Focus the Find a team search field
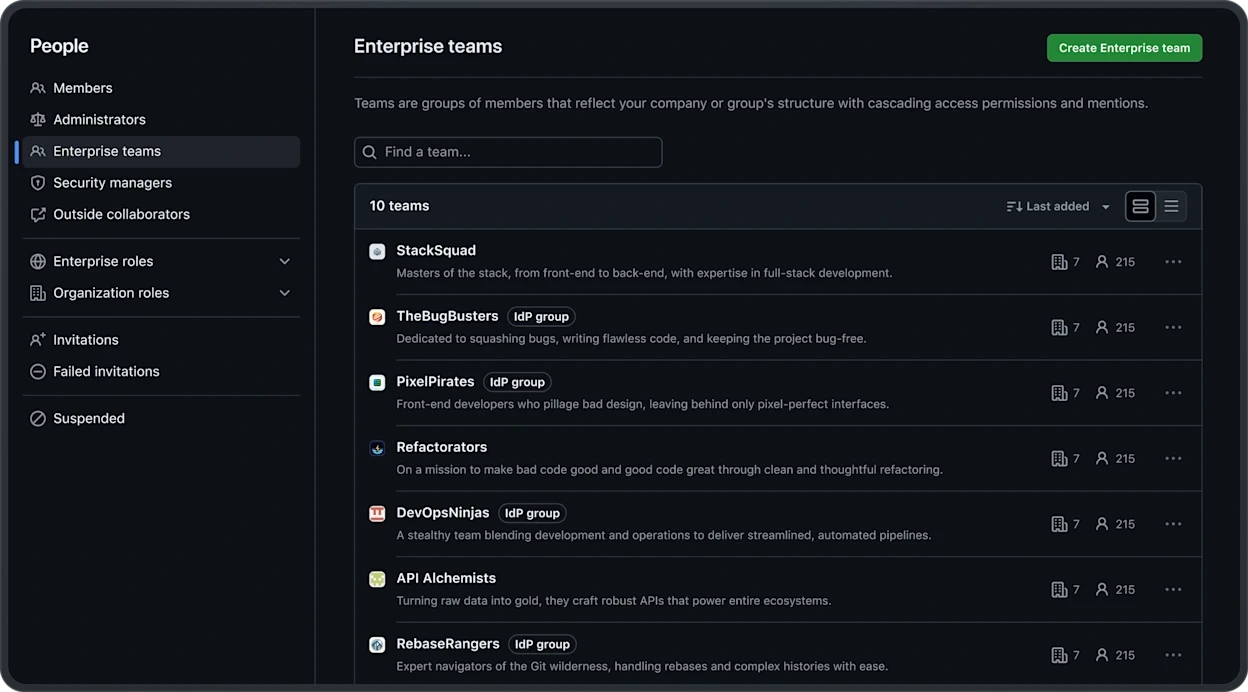 coord(508,152)
